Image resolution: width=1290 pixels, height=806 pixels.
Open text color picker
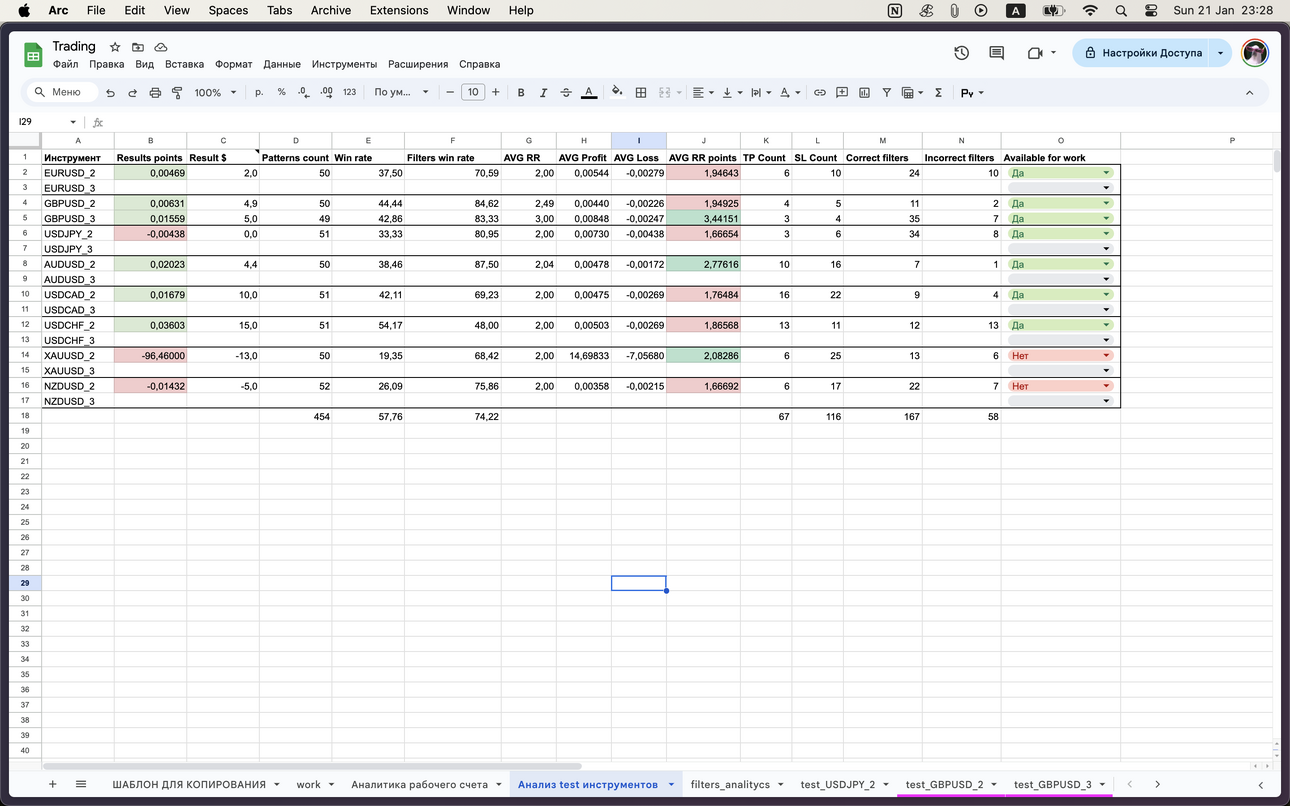pyautogui.click(x=589, y=92)
